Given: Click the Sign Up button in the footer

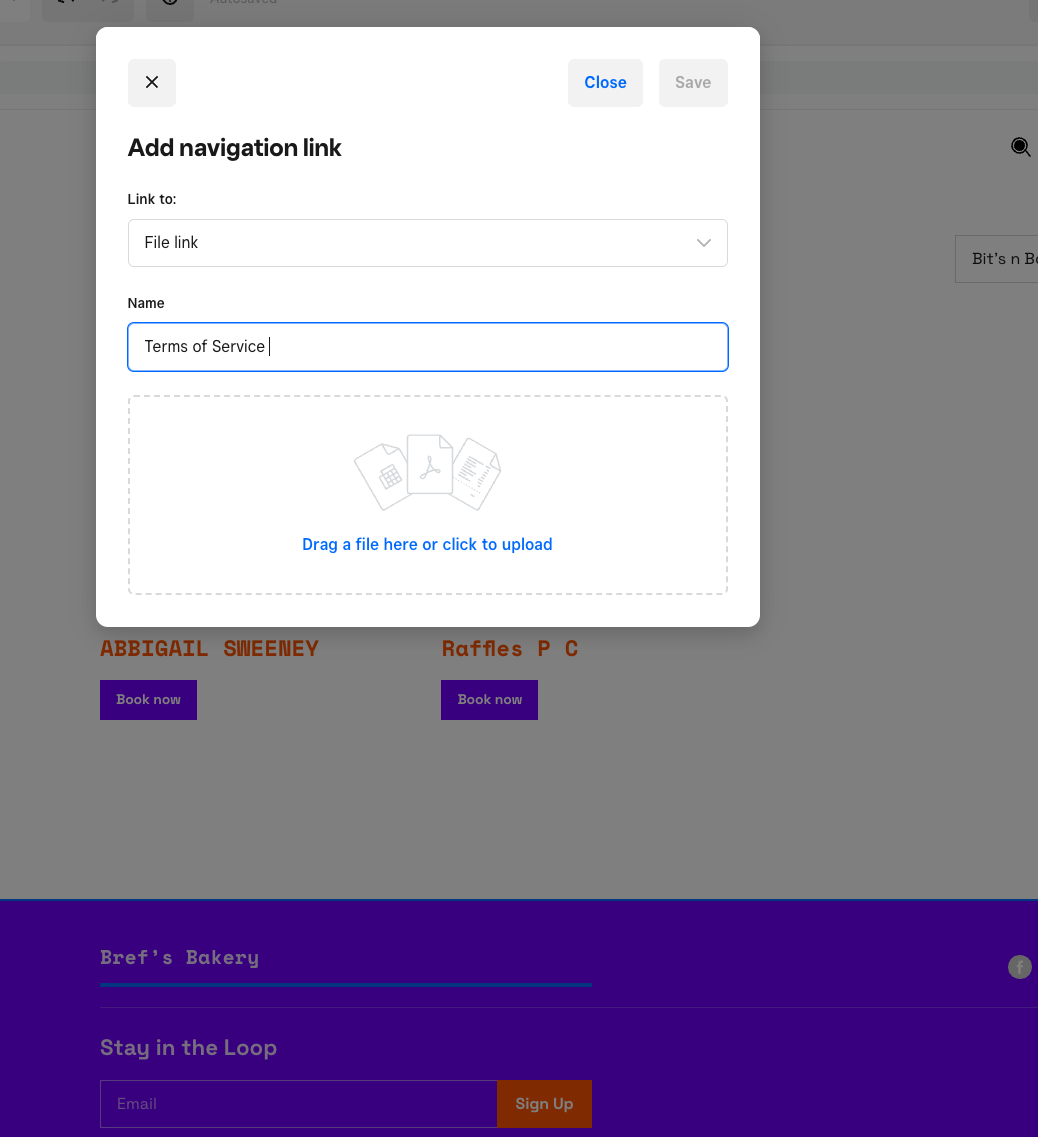Looking at the screenshot, I should point(544,1103).
